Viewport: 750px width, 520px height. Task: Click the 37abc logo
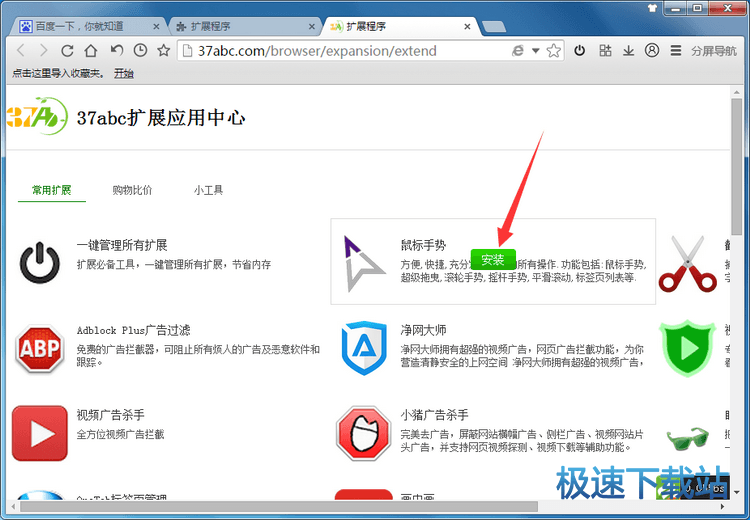[37, 116]
